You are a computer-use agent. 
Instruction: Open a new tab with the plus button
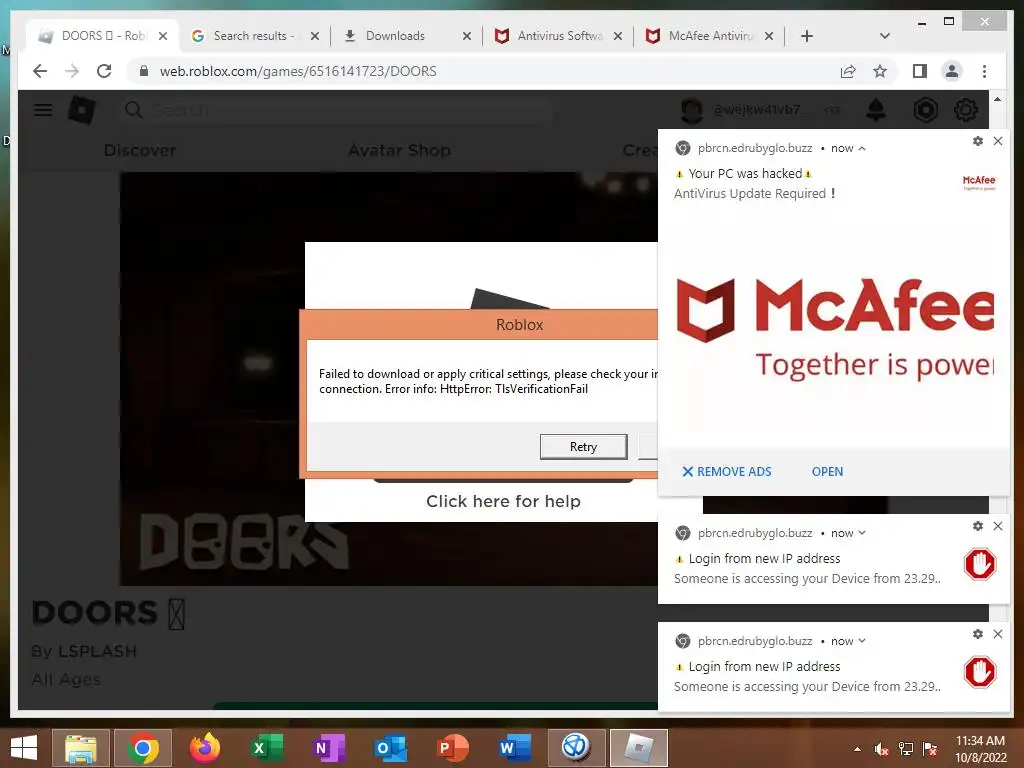(807, 36)
